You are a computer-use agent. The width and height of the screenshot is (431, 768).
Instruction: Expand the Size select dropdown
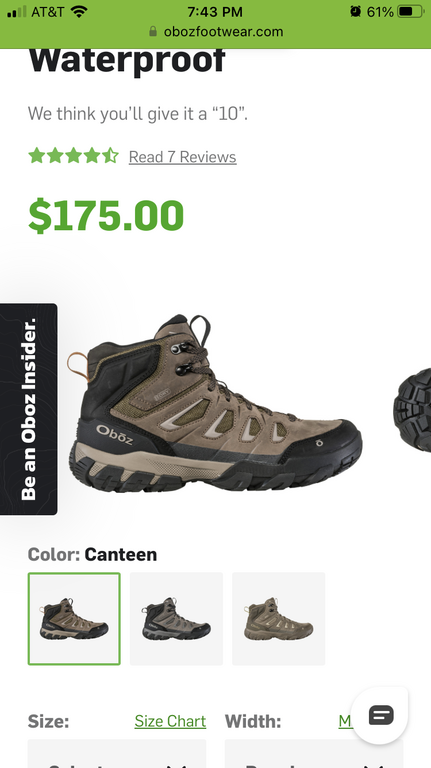[x=117, y=754]
